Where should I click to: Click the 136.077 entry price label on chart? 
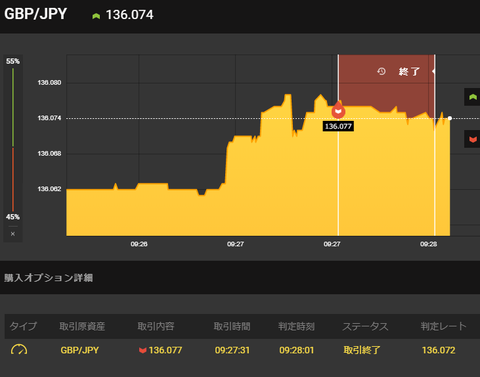tap(338, 126)
